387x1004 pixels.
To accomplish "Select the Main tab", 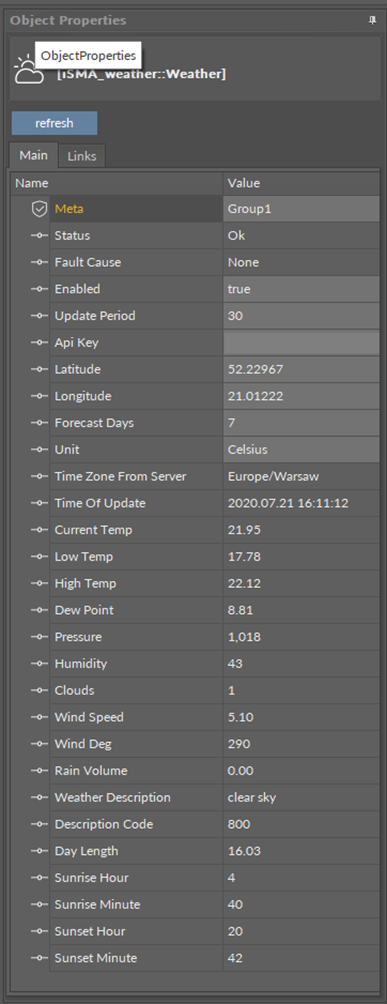I will (33, 155).
